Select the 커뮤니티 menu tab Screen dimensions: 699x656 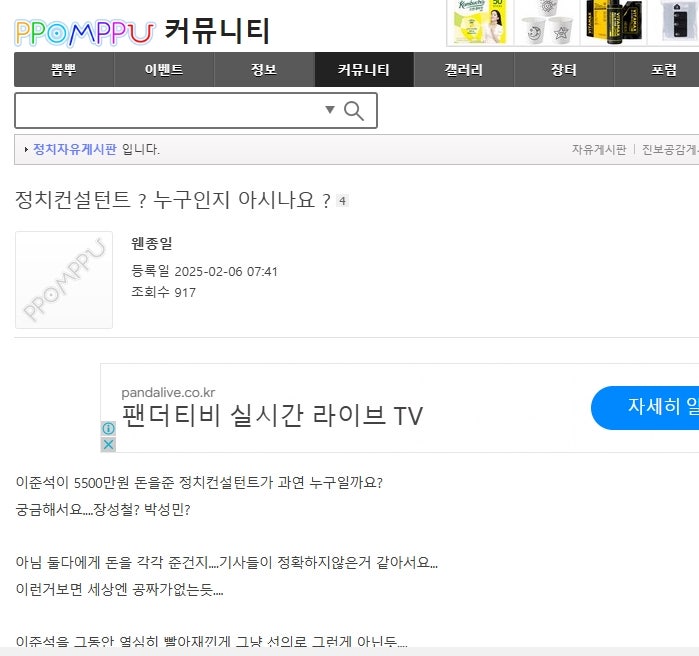364,70
